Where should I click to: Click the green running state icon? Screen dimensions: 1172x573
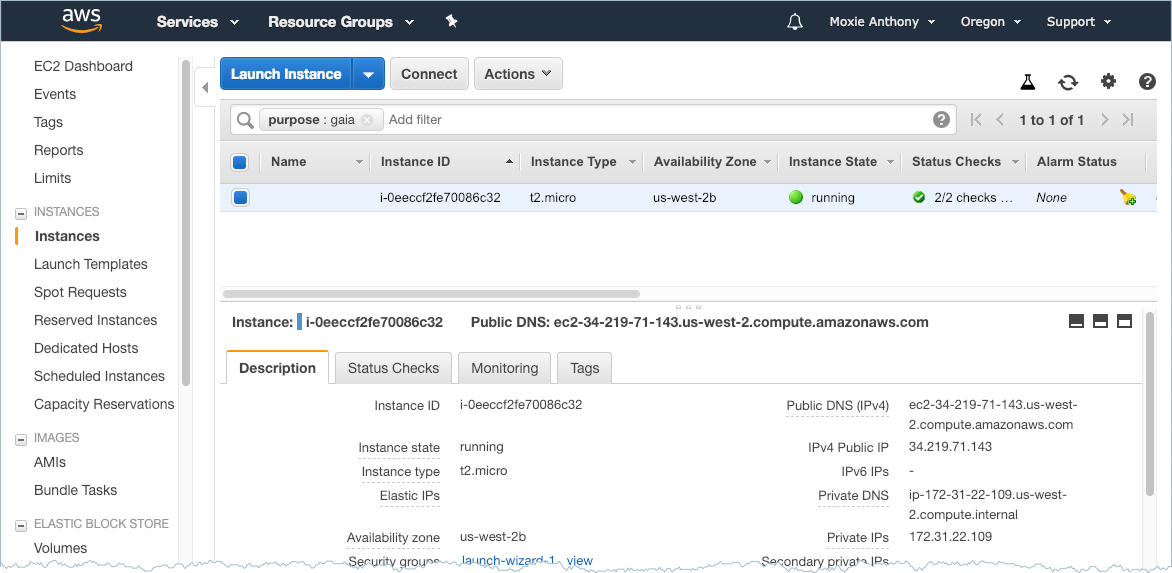(796, 198)
